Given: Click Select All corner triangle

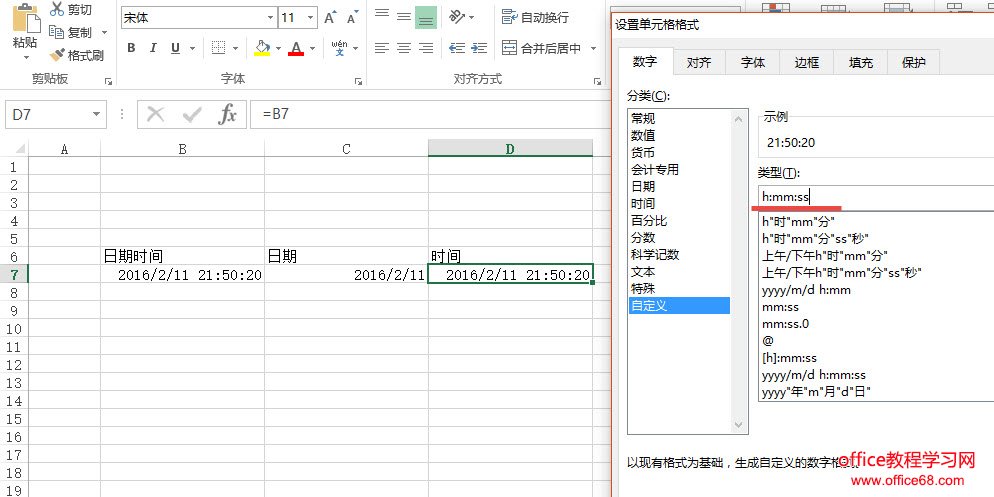Looking at the screenshot, I should click(x=20, y=149).
